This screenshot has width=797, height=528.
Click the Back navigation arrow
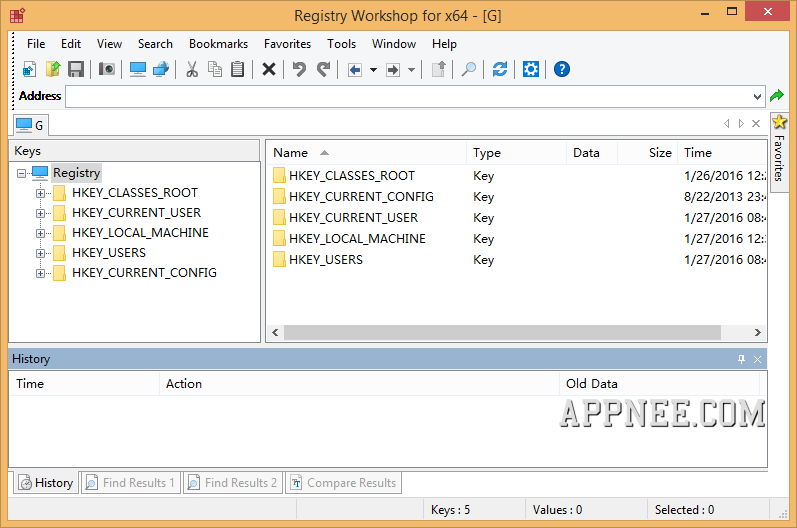pyautogui.click(x=355, y=70)
